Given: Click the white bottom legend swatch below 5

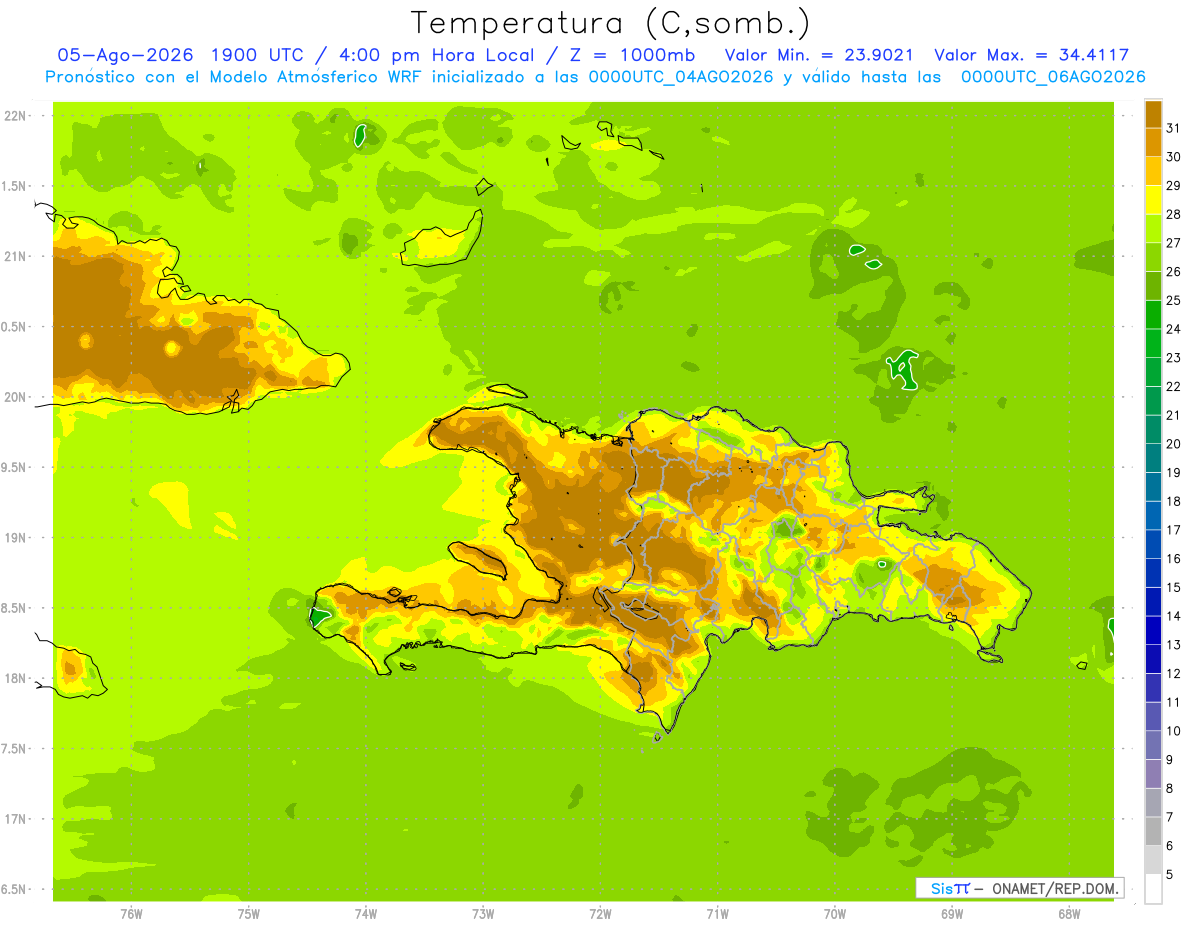Looking at the screenshot, I should 1153,889.
